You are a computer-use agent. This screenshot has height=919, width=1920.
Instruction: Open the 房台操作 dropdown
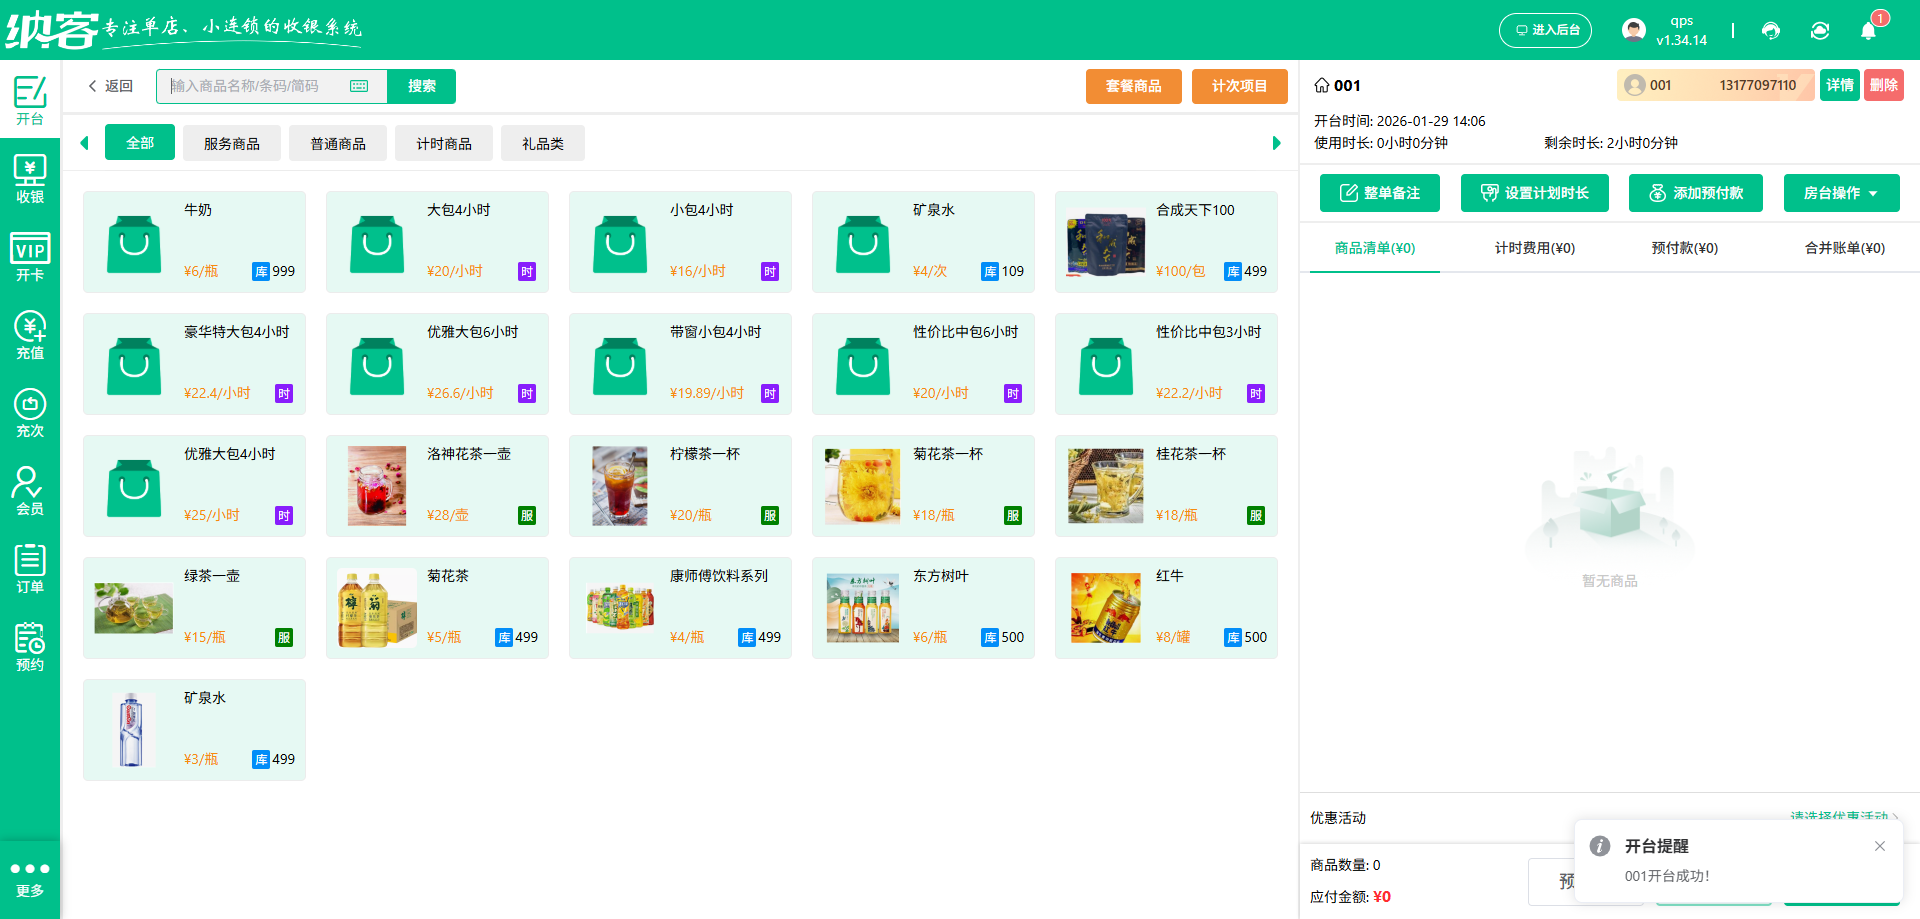point(1841,193)
